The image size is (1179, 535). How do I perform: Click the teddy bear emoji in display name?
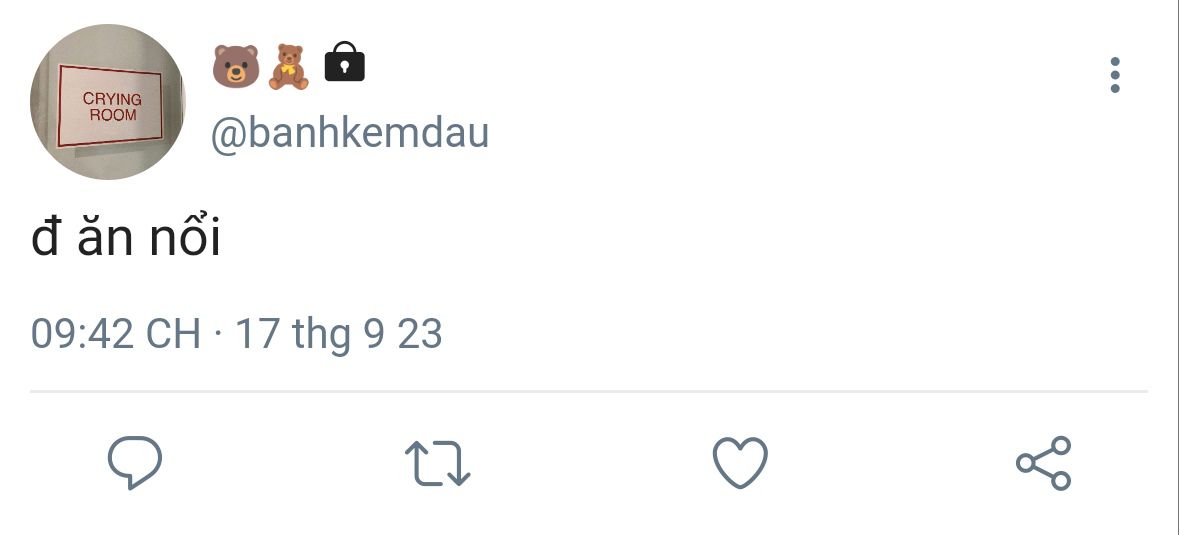[289, 67]
